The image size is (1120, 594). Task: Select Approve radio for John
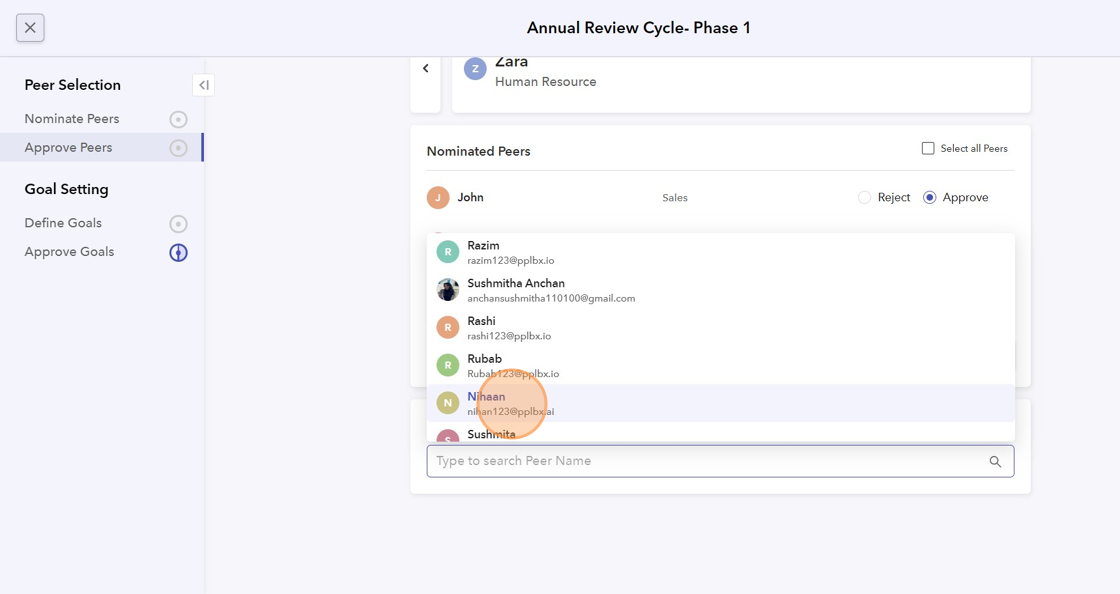click(x=930, y=198)
